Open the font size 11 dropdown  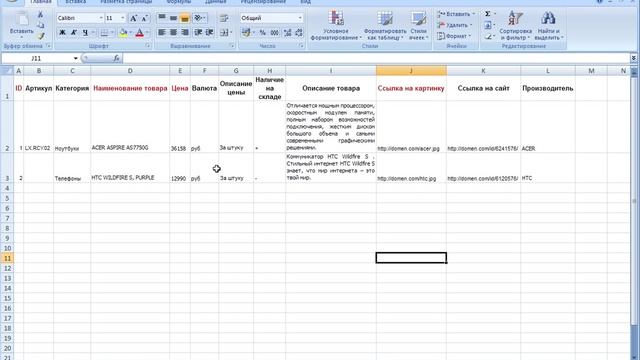coord(122,18)
